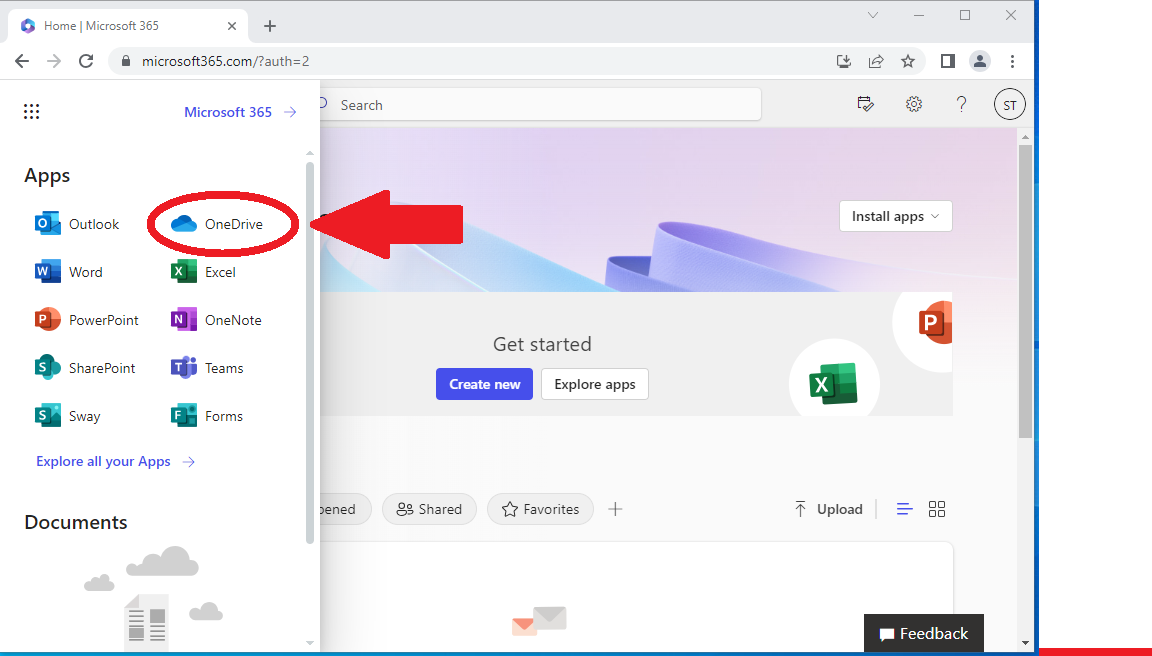Click the app launcher panel scrollbar

(x=310, y=352)
